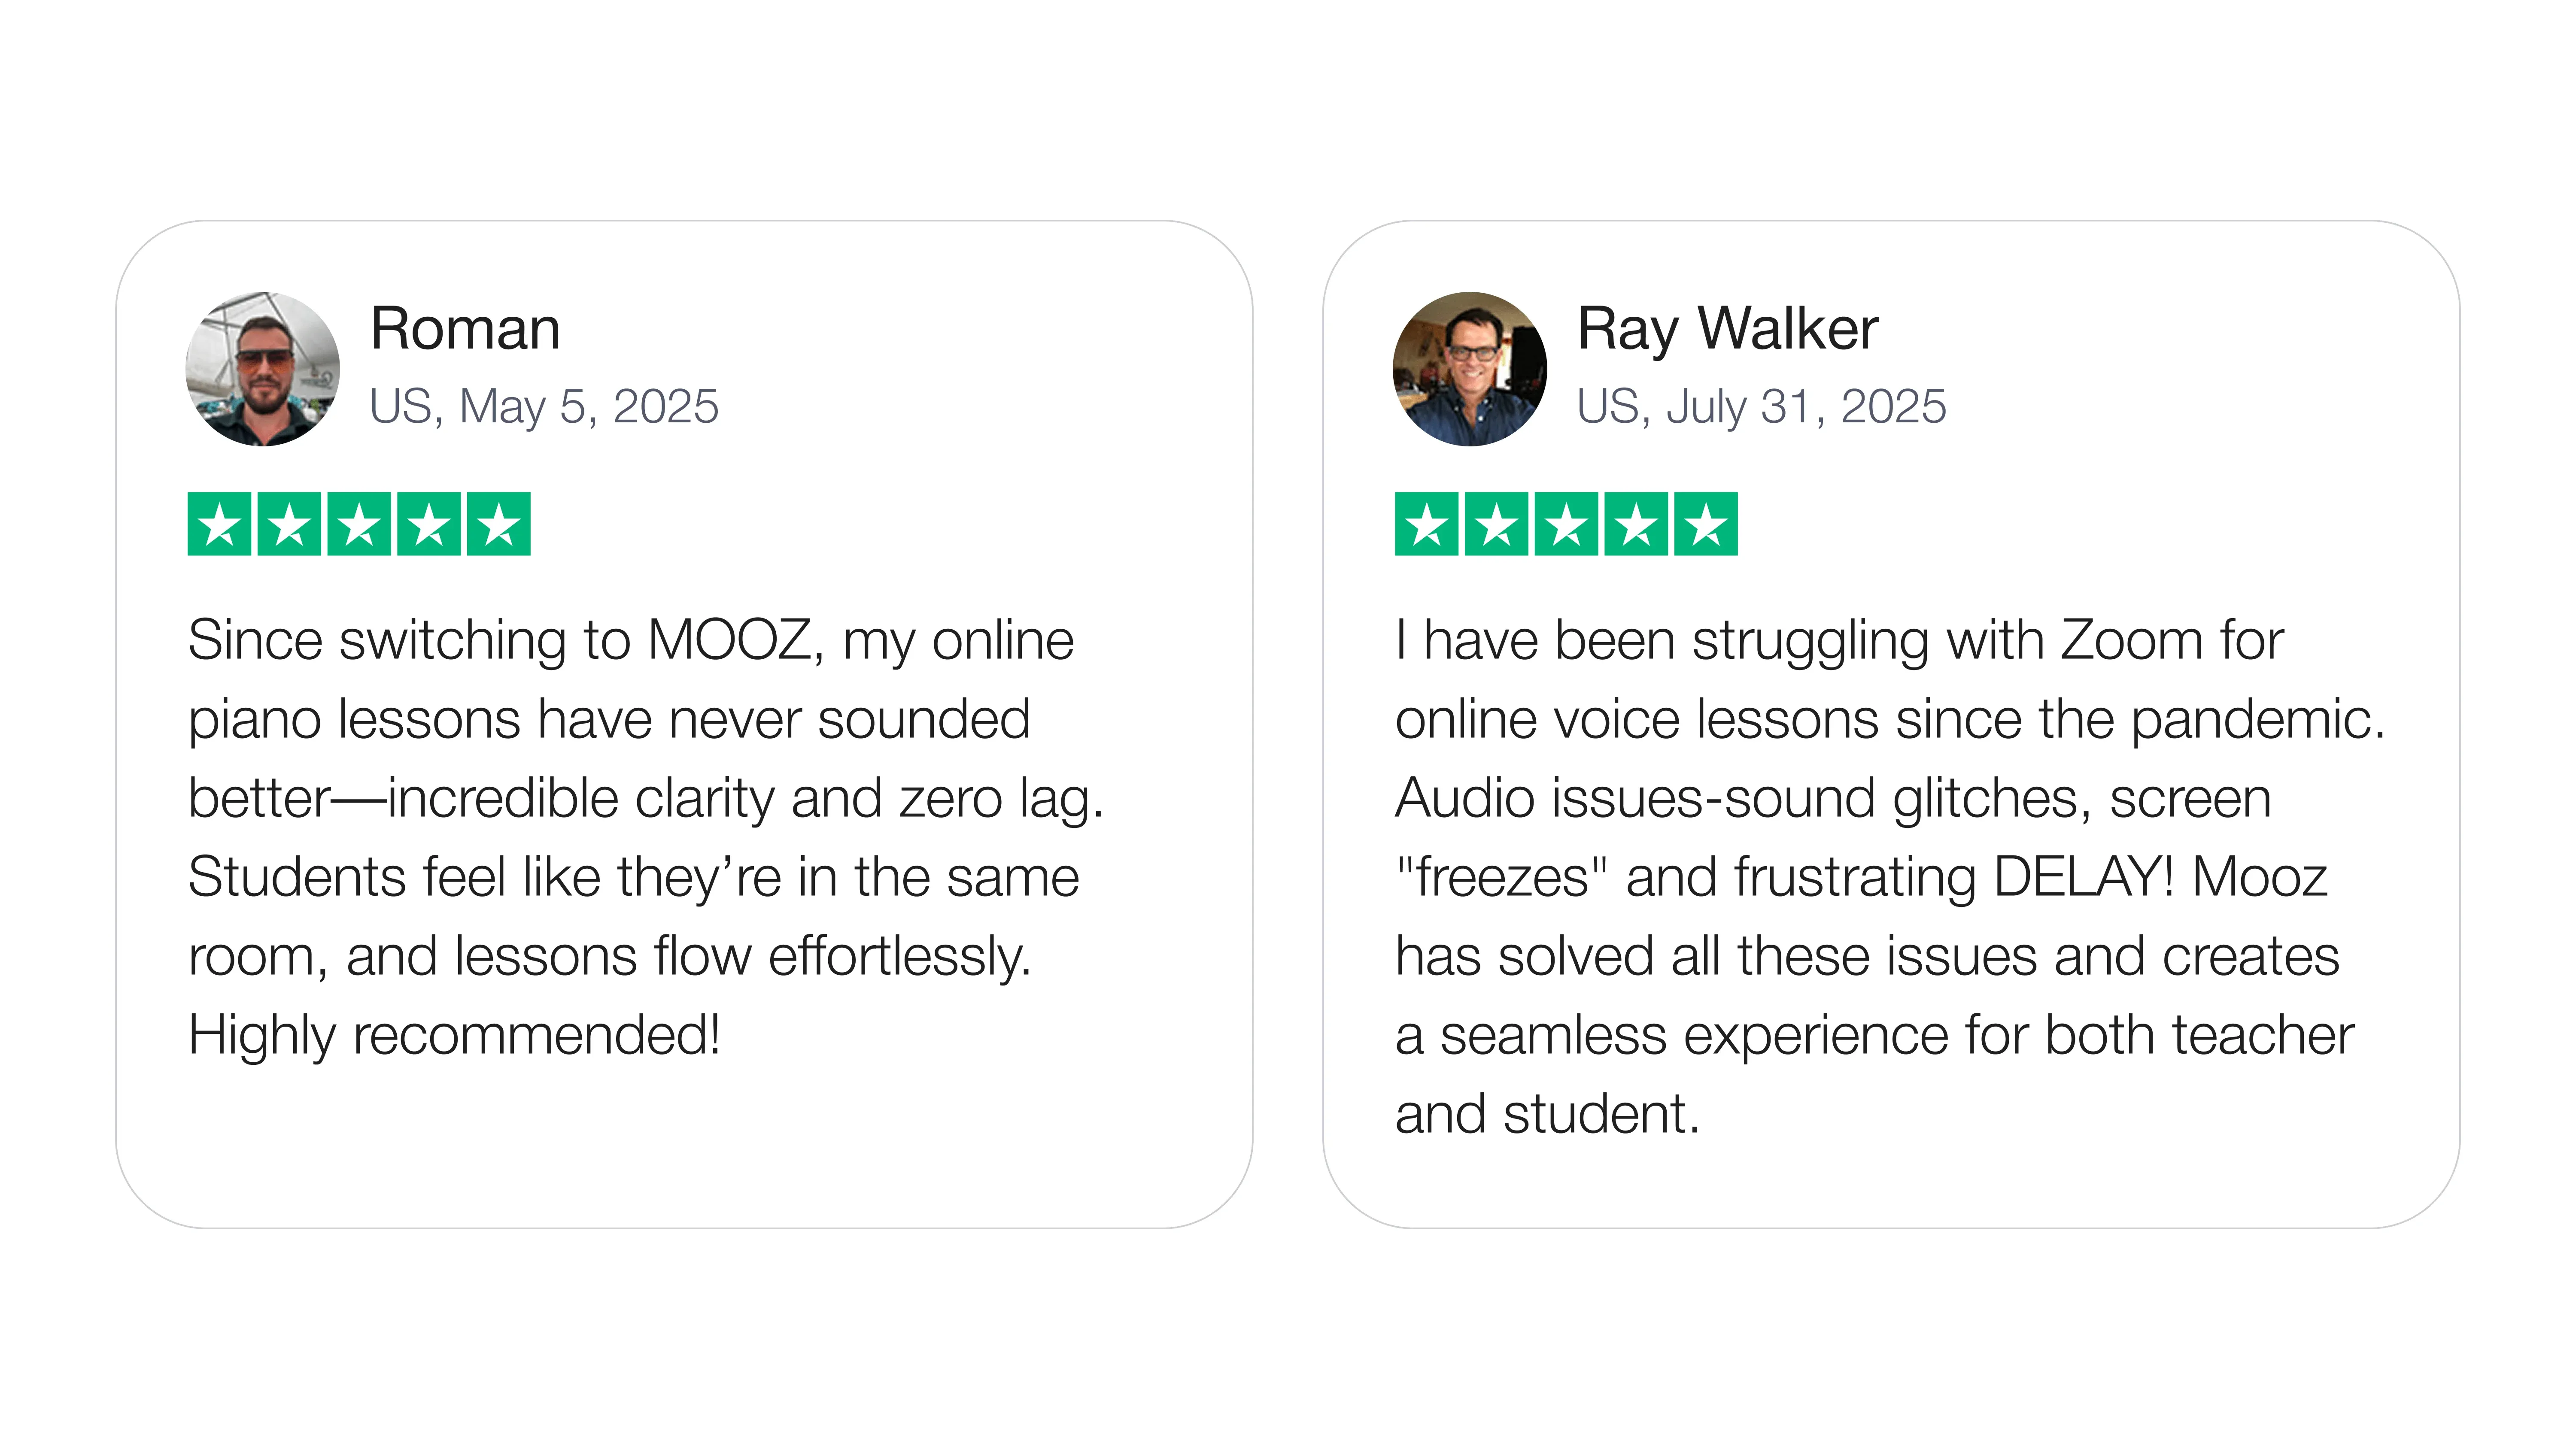
Task: Select third star in Roman's rating
Action: pos(359,524)
